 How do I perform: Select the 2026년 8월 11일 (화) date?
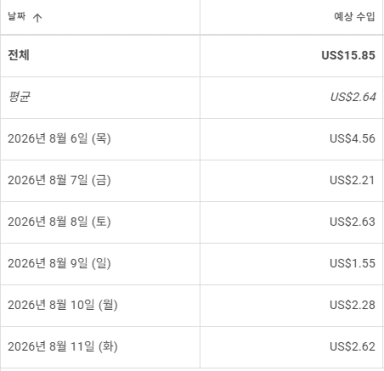coord(63,347)
